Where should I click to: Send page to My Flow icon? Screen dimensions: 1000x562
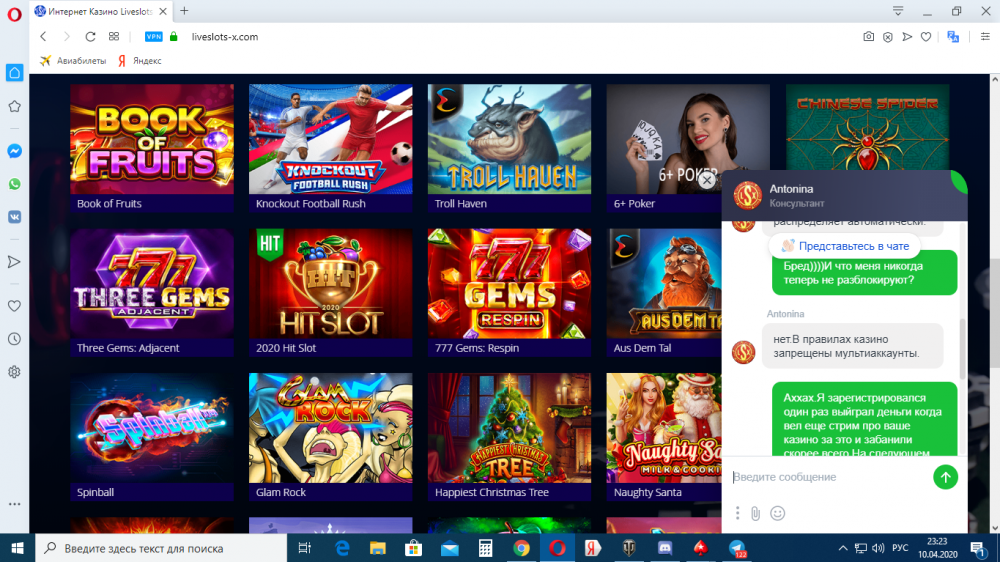point(907,37)
